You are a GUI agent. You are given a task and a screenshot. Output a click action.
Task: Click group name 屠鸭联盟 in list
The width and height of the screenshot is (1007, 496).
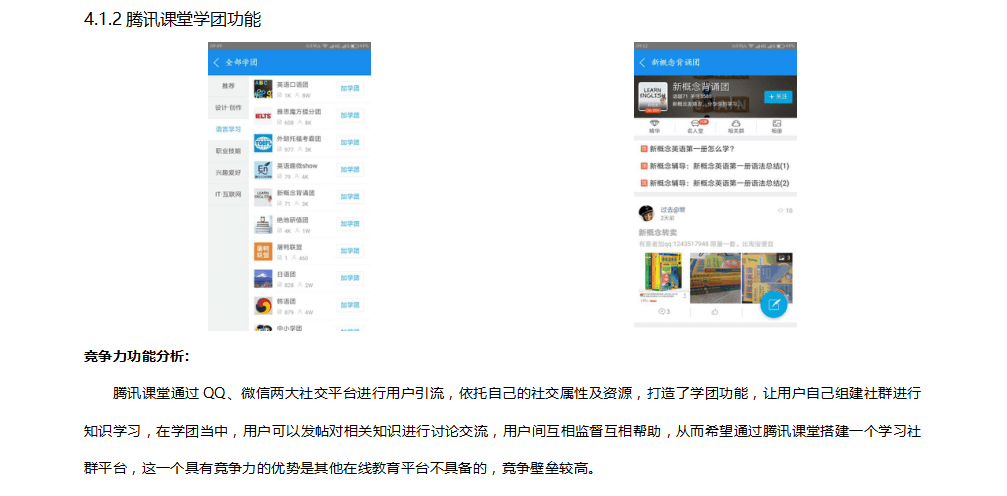point(289,247)
